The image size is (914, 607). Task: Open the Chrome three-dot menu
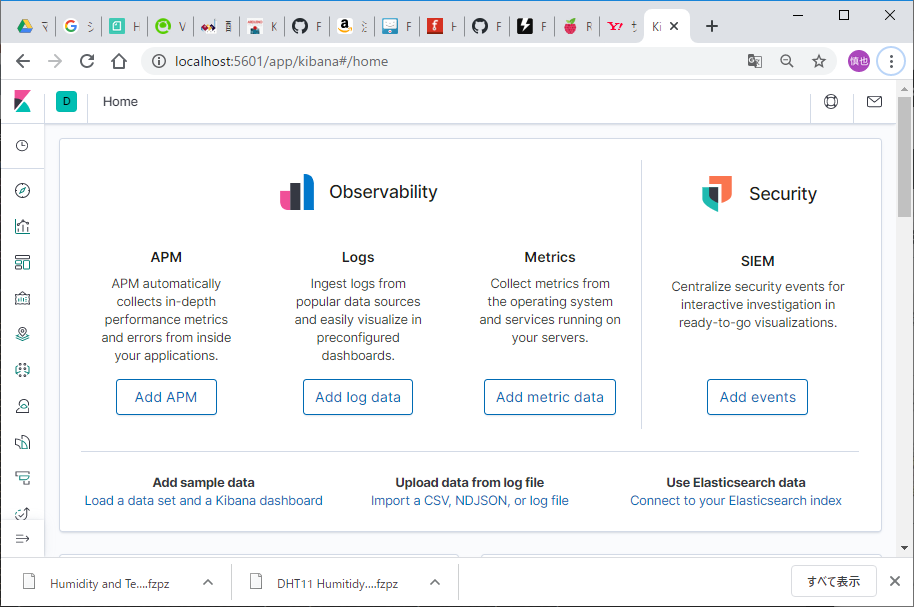coord(891,61)
